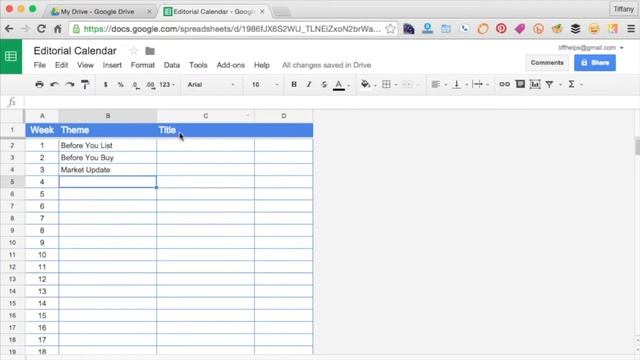Open the Edit menu

61,65
